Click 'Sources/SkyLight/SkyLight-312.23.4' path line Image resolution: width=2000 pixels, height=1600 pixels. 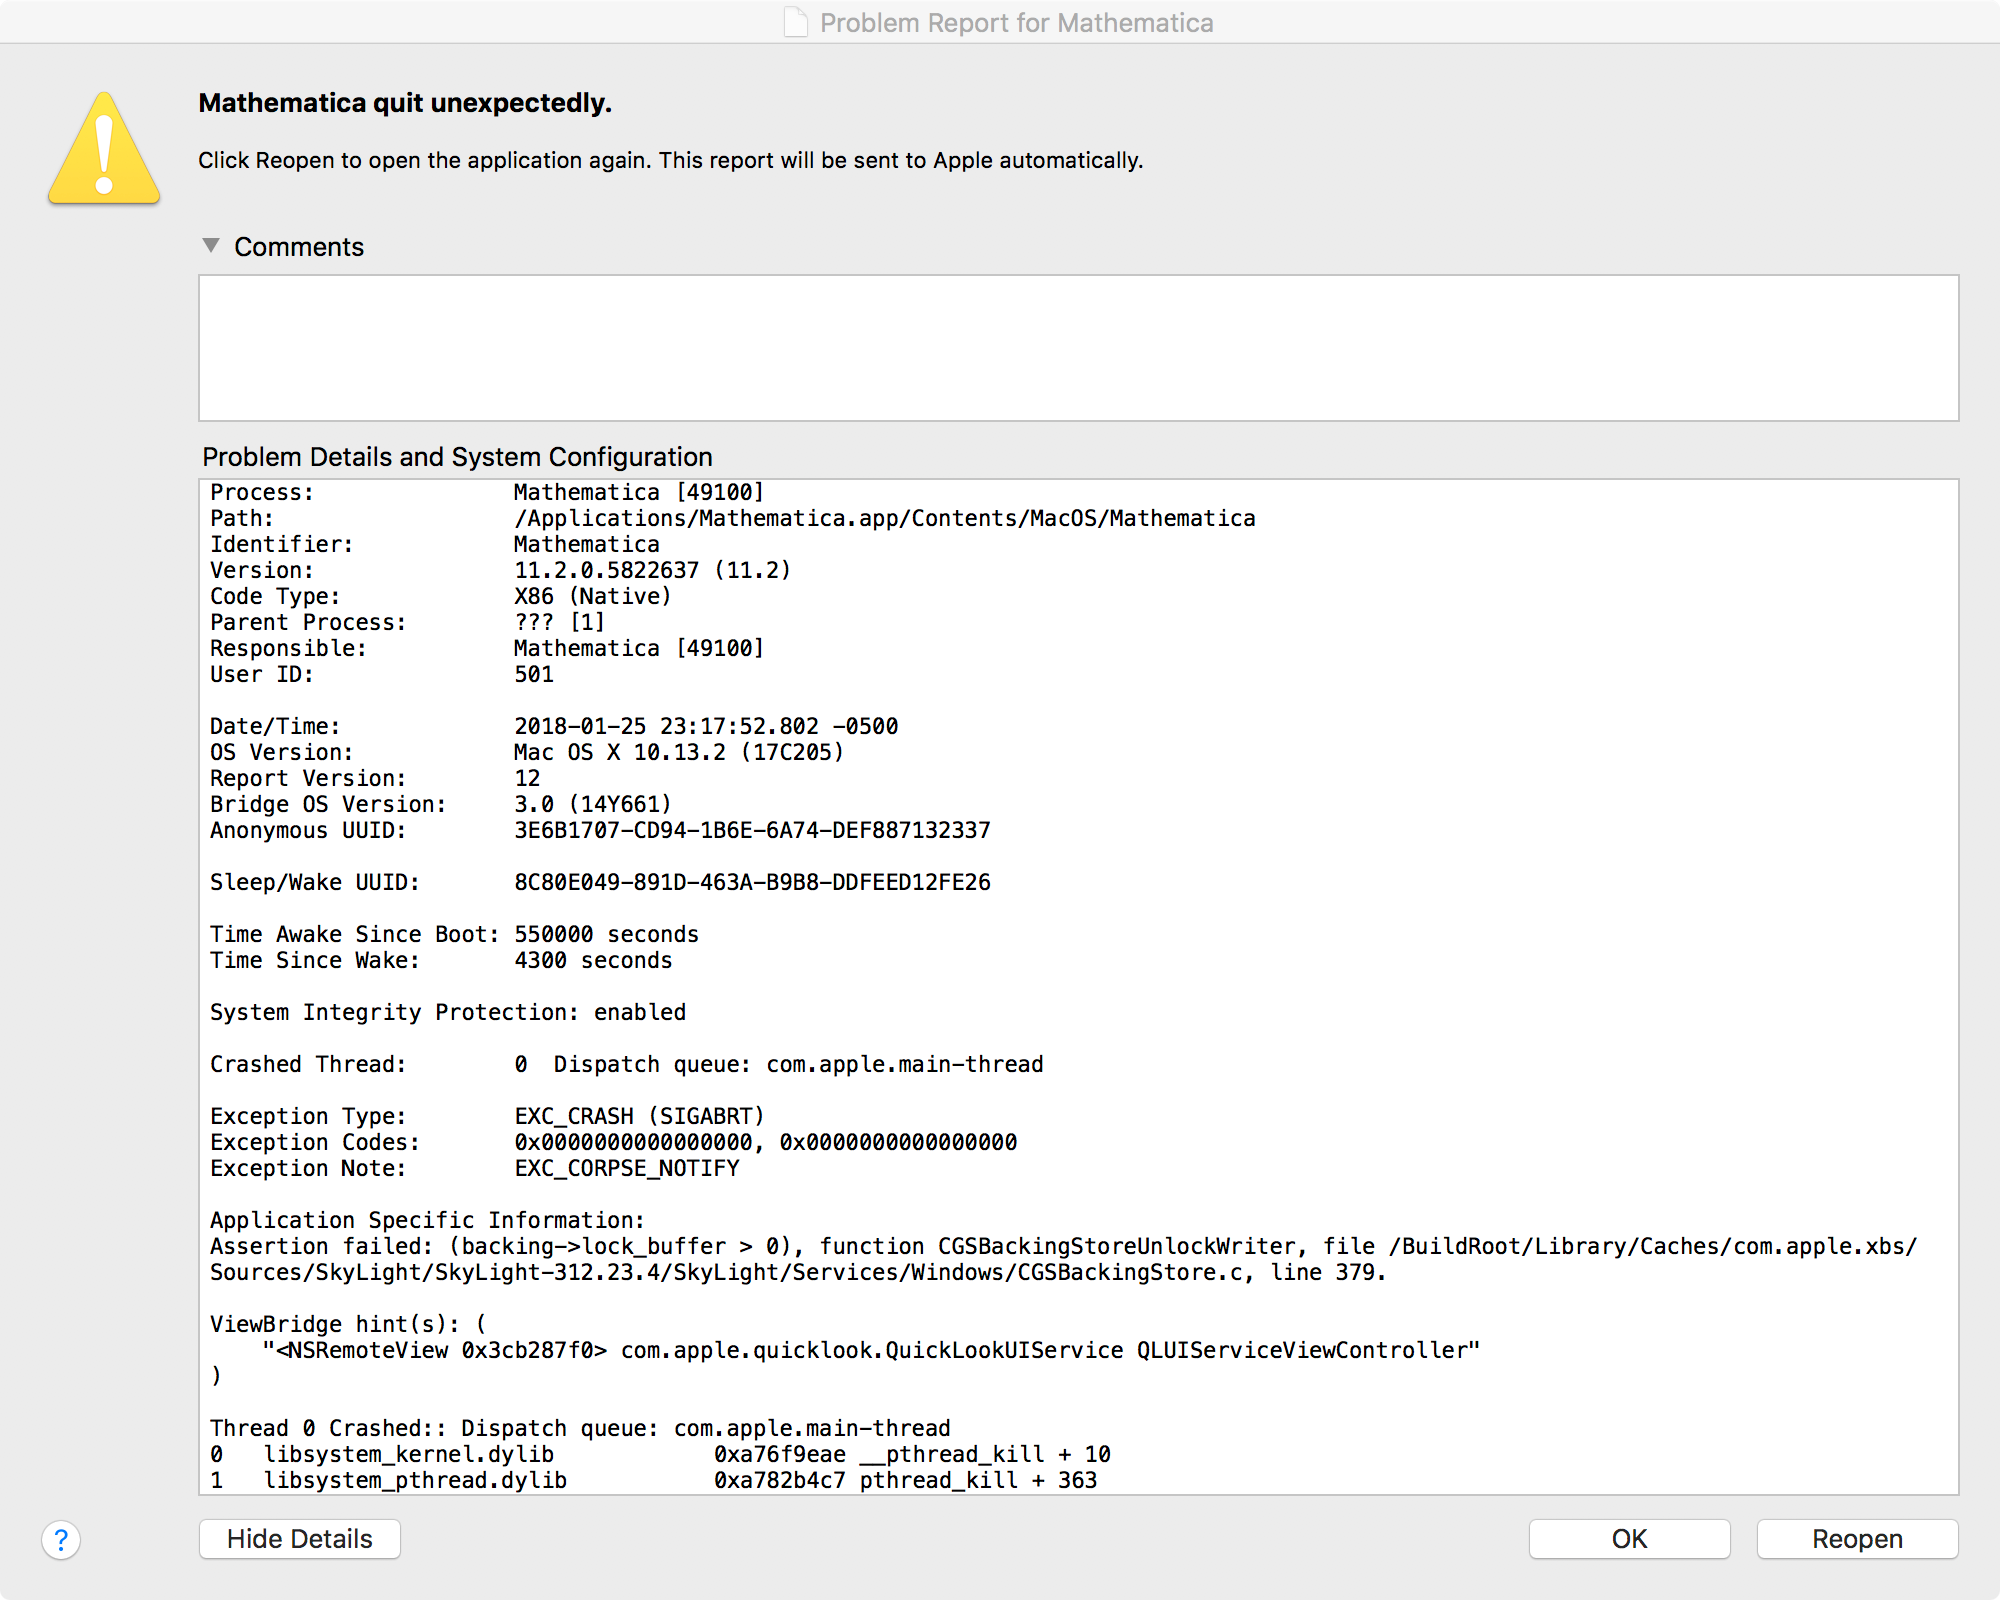(798, 1272)
